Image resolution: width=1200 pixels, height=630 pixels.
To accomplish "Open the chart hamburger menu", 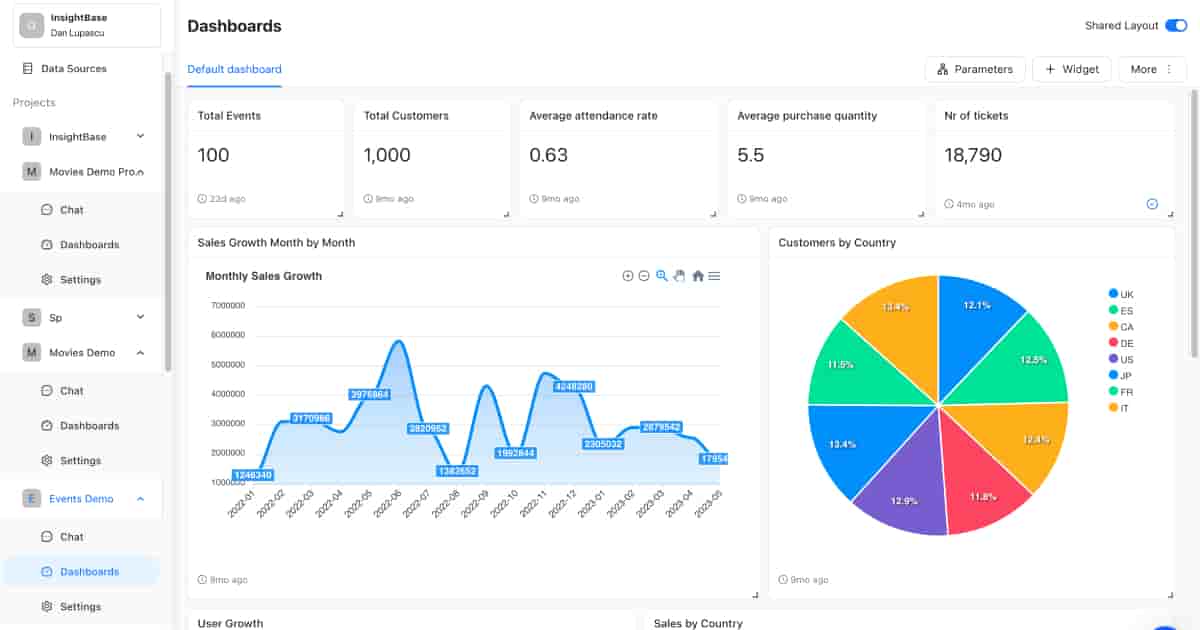I will pyautogui.click(x=714, y=276).
